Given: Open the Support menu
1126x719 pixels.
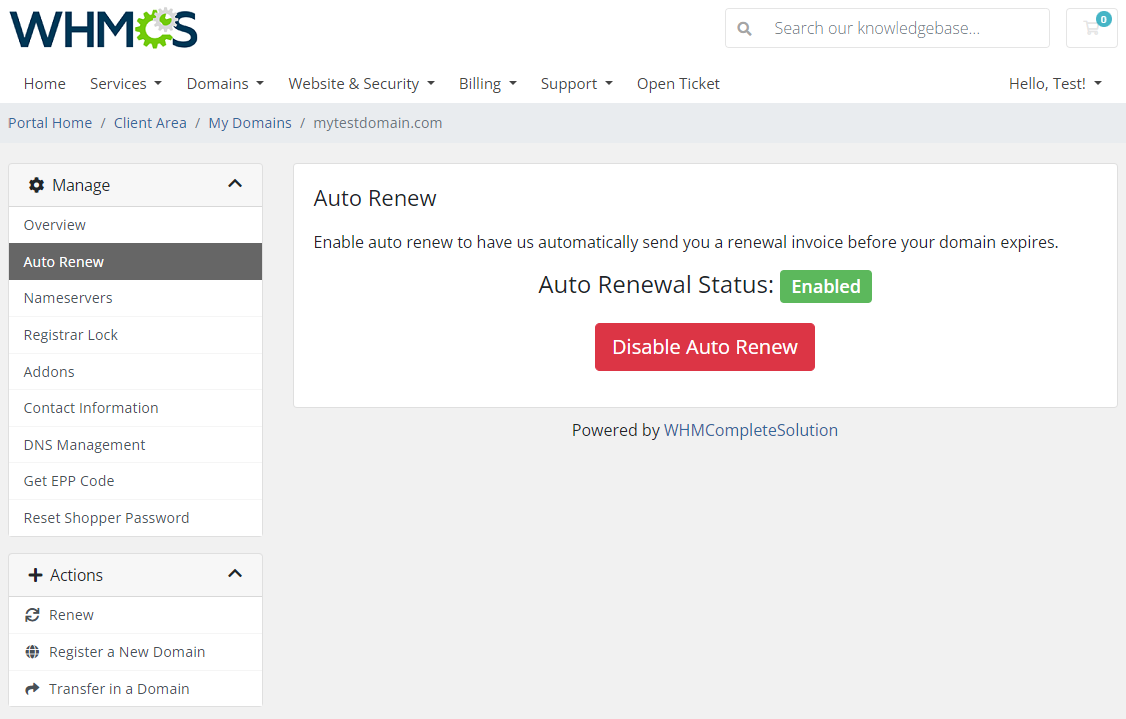Looking at the screenshot, I should pos(576,83).
